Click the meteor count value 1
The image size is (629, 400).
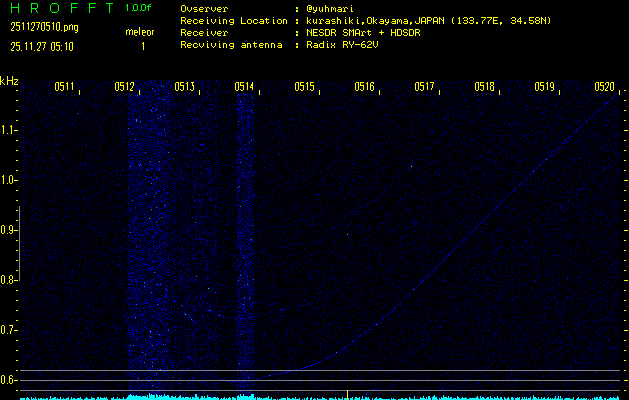coord(143,47)
